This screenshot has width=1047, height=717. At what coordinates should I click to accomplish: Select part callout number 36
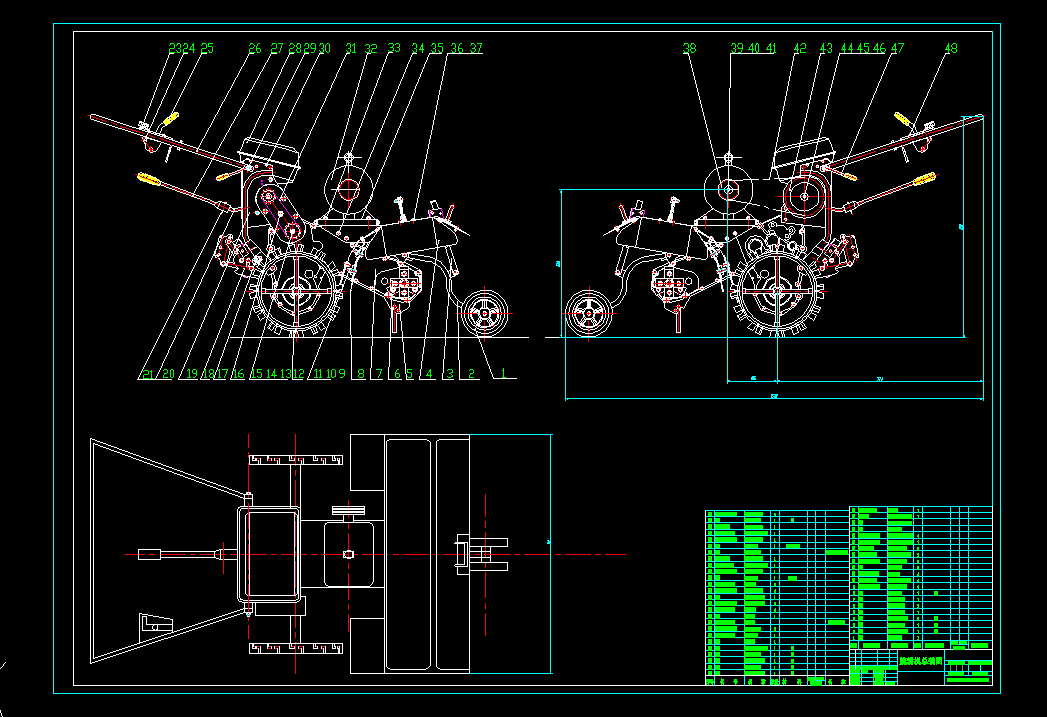click(457, 48)
